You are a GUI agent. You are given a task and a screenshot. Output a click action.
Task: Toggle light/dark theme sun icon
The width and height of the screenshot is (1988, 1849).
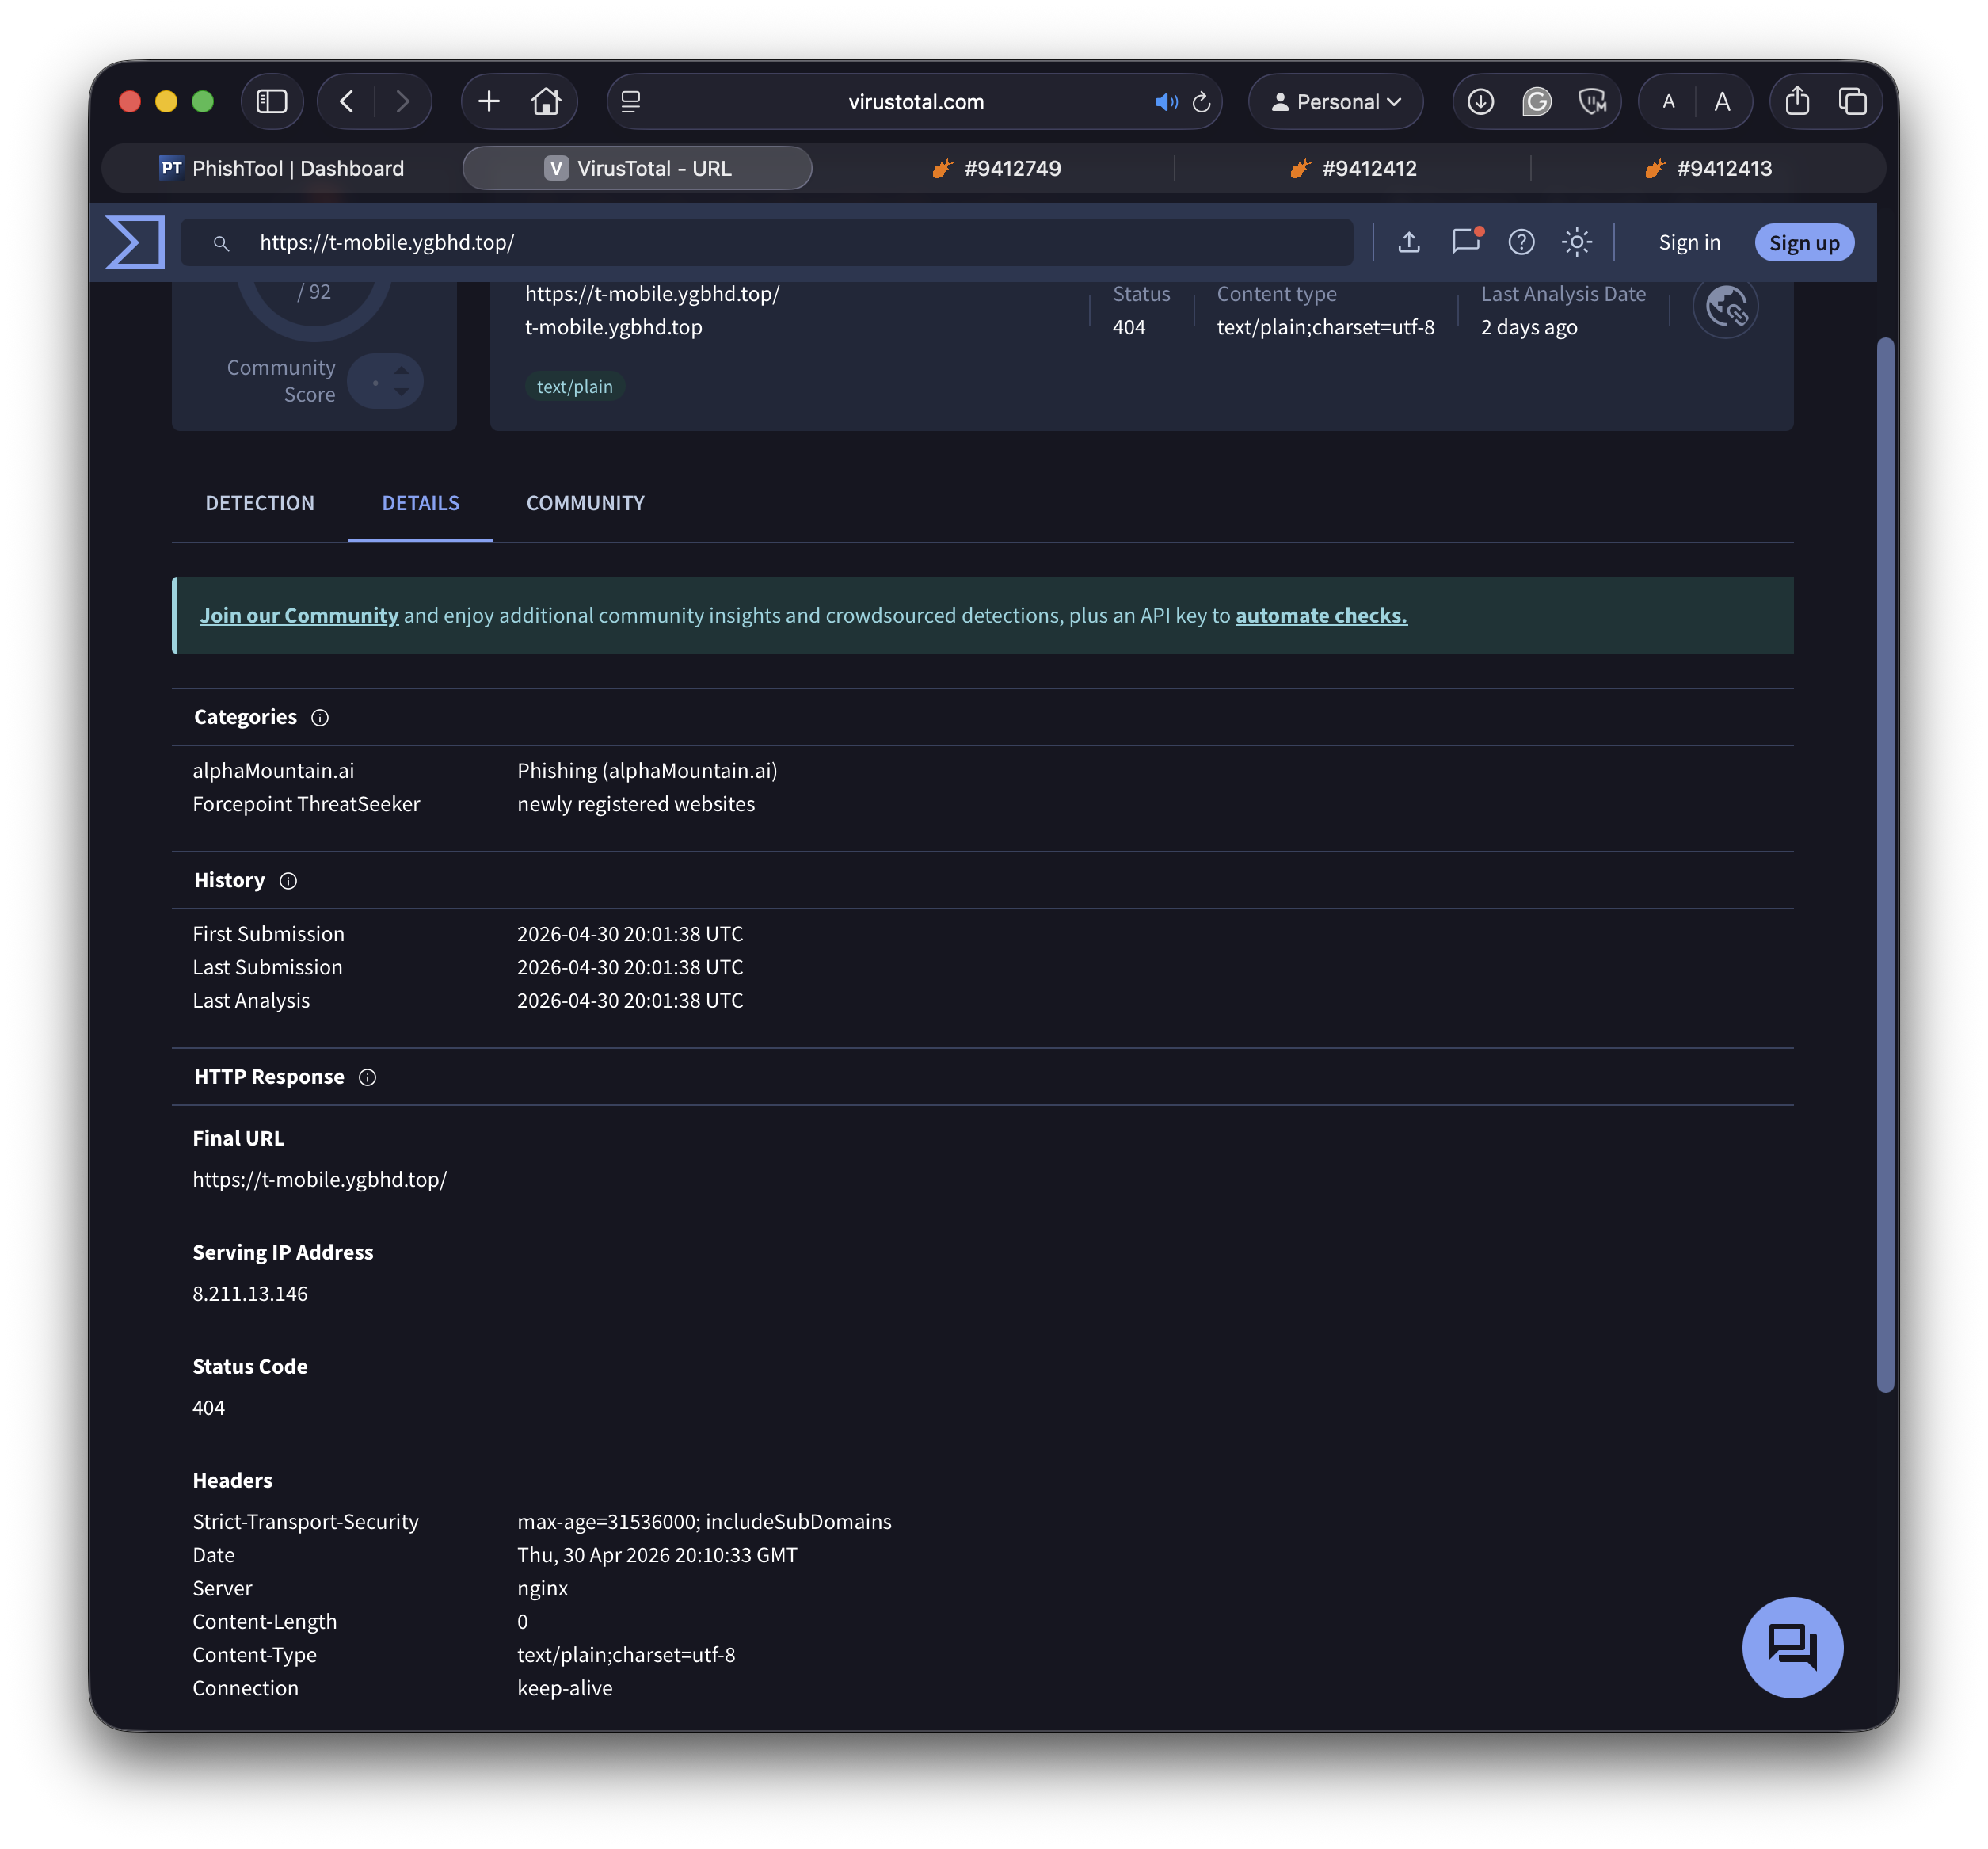click(1577, 242)
